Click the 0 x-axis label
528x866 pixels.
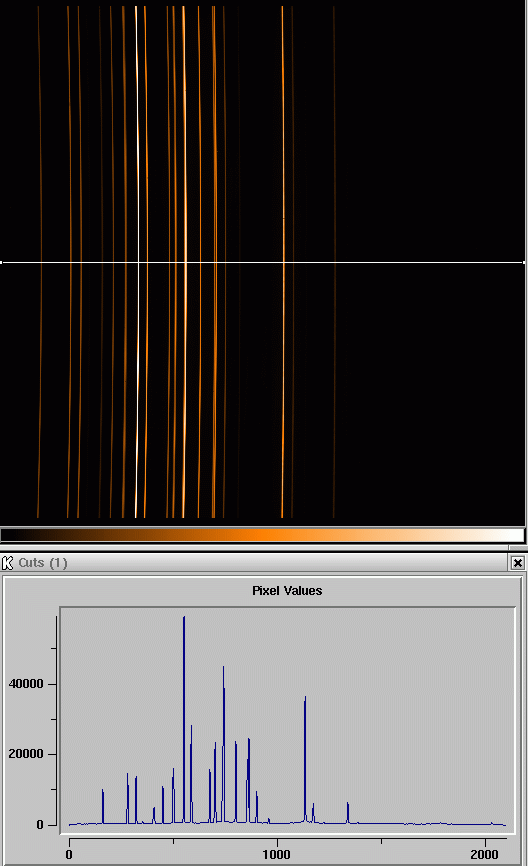[69, 854]
